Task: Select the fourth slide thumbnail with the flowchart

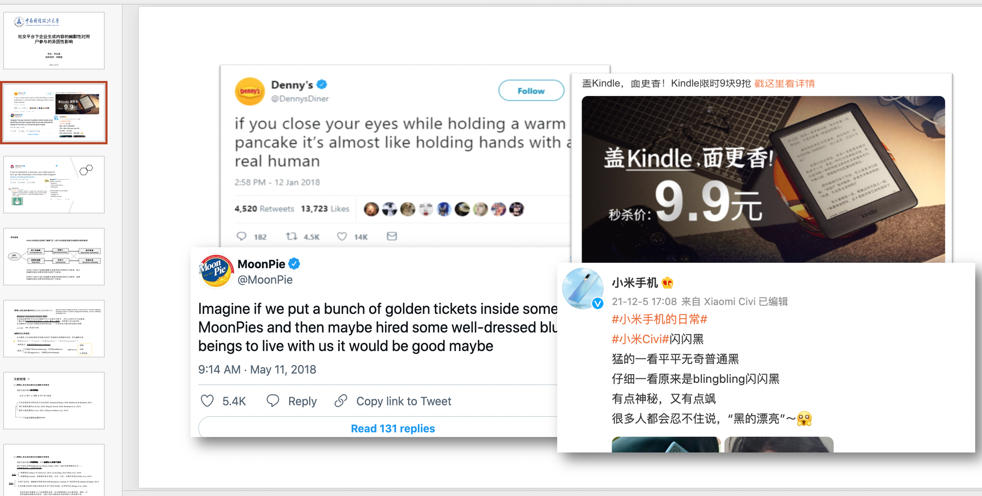Action: pyautogui.click(x=54, y=257)
